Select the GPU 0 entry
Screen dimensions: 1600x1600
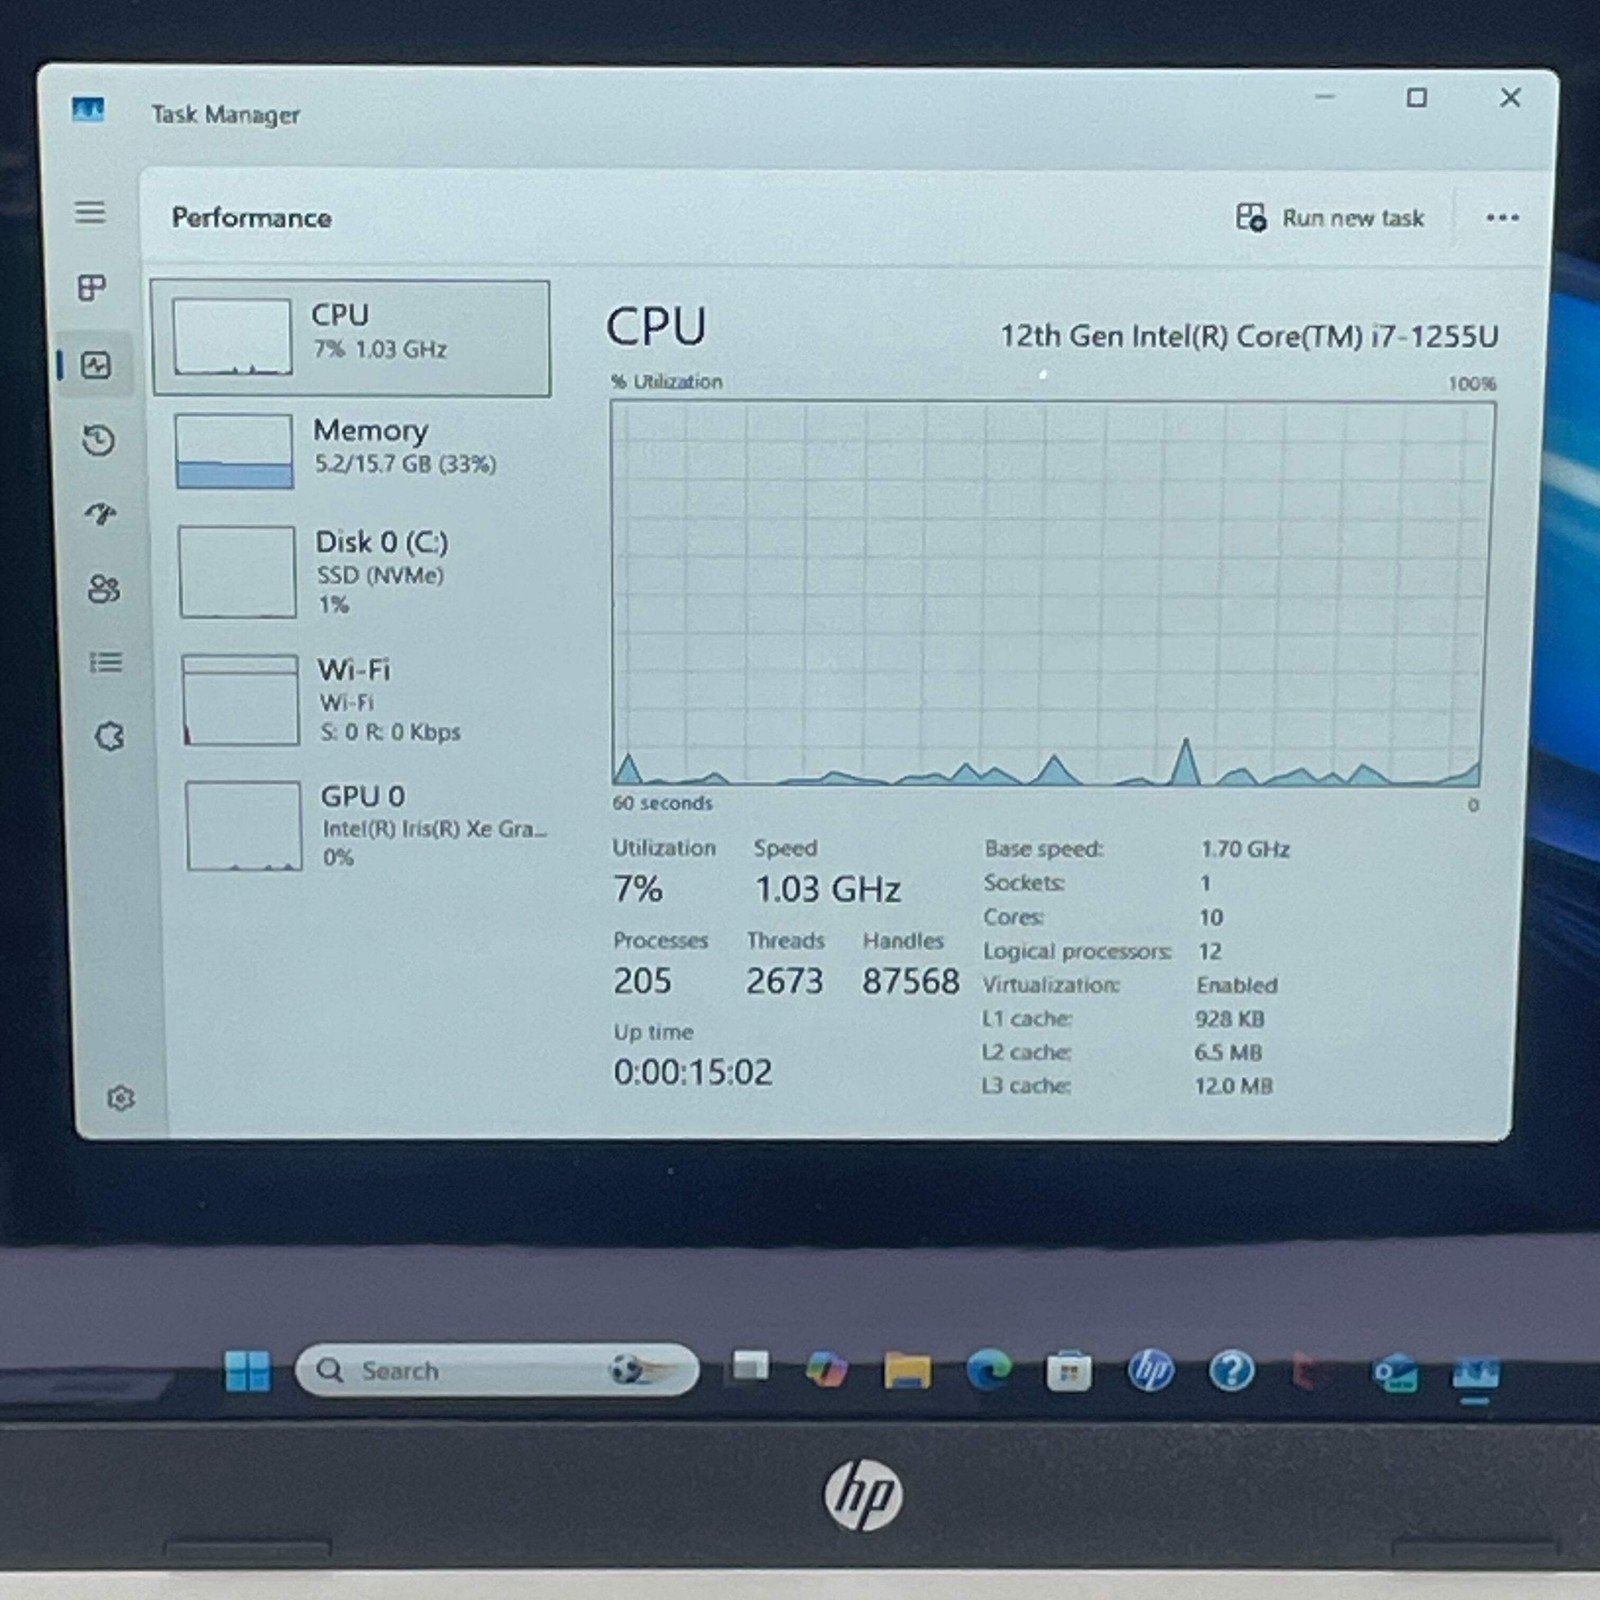pos(362,826)
